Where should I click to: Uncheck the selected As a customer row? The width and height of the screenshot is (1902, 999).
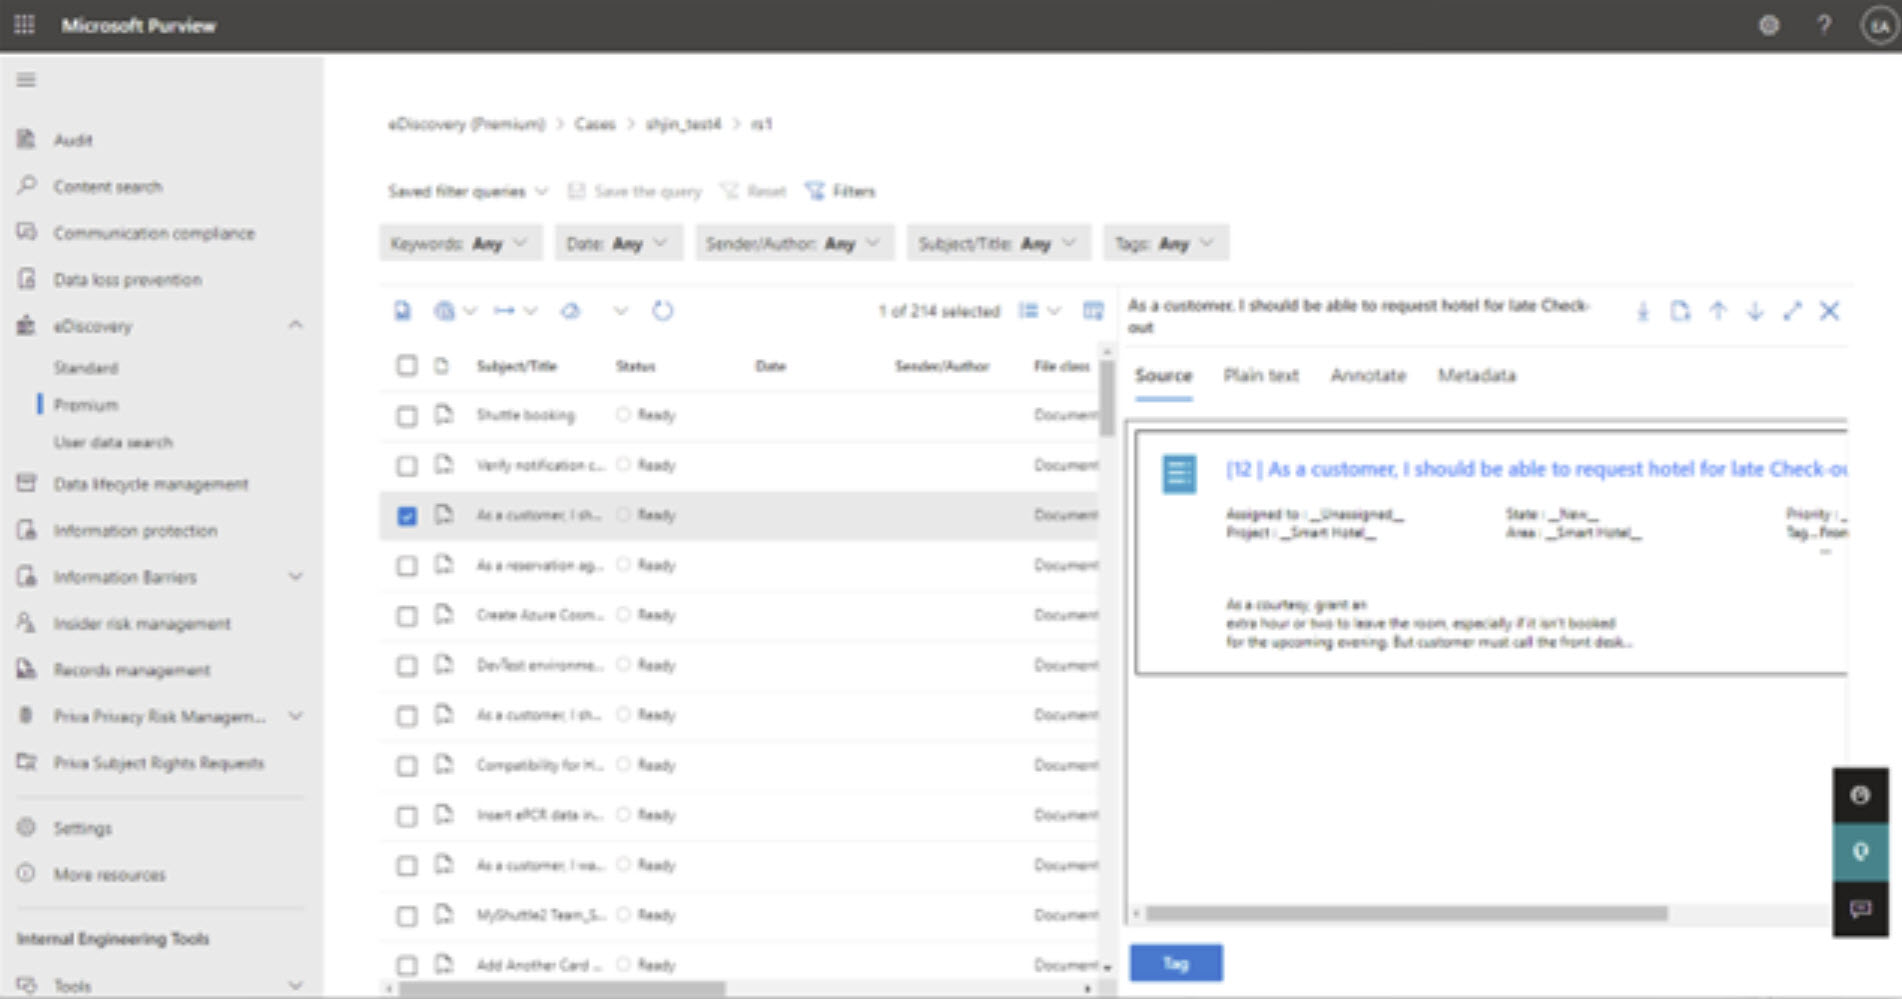tap(407, 516)
